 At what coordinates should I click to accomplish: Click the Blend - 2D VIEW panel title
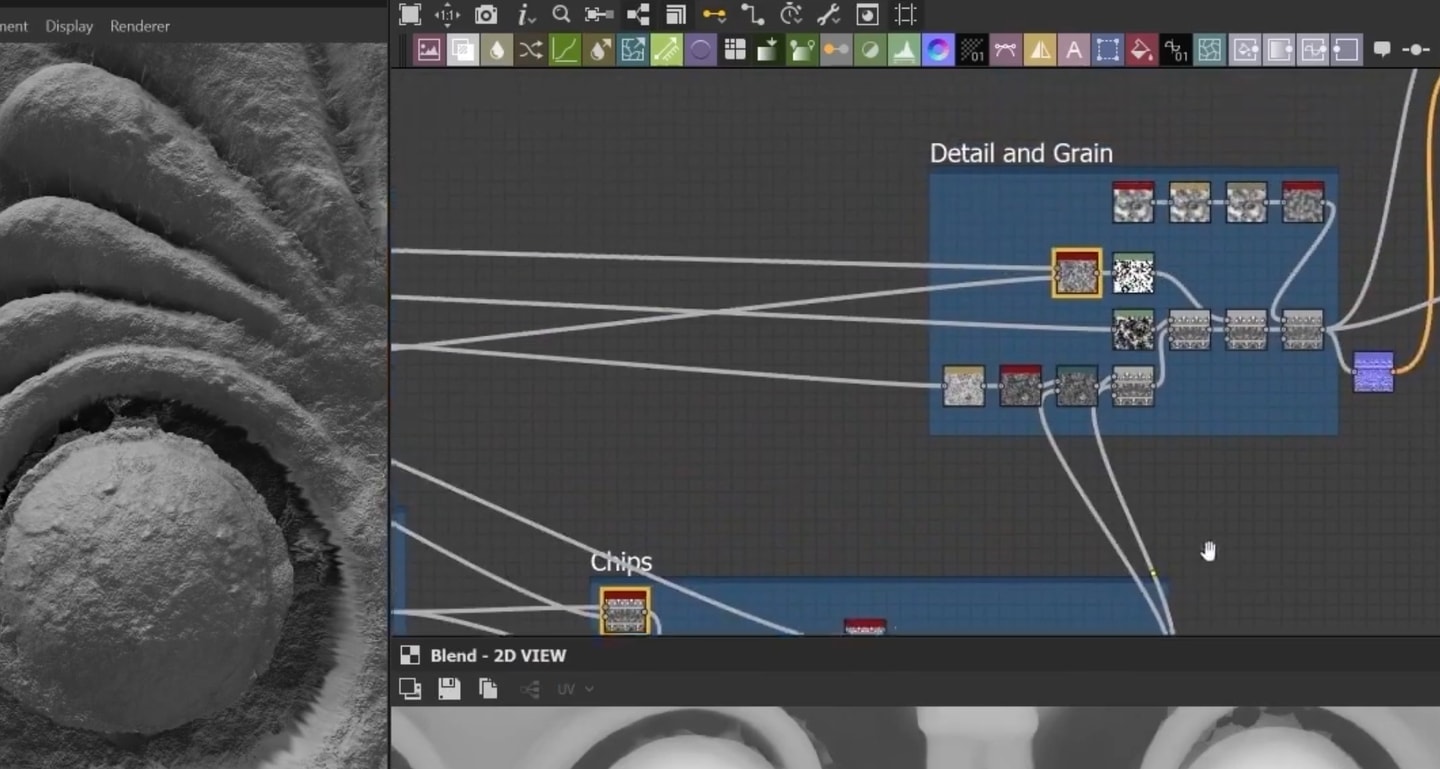click(x=498, y=656)
